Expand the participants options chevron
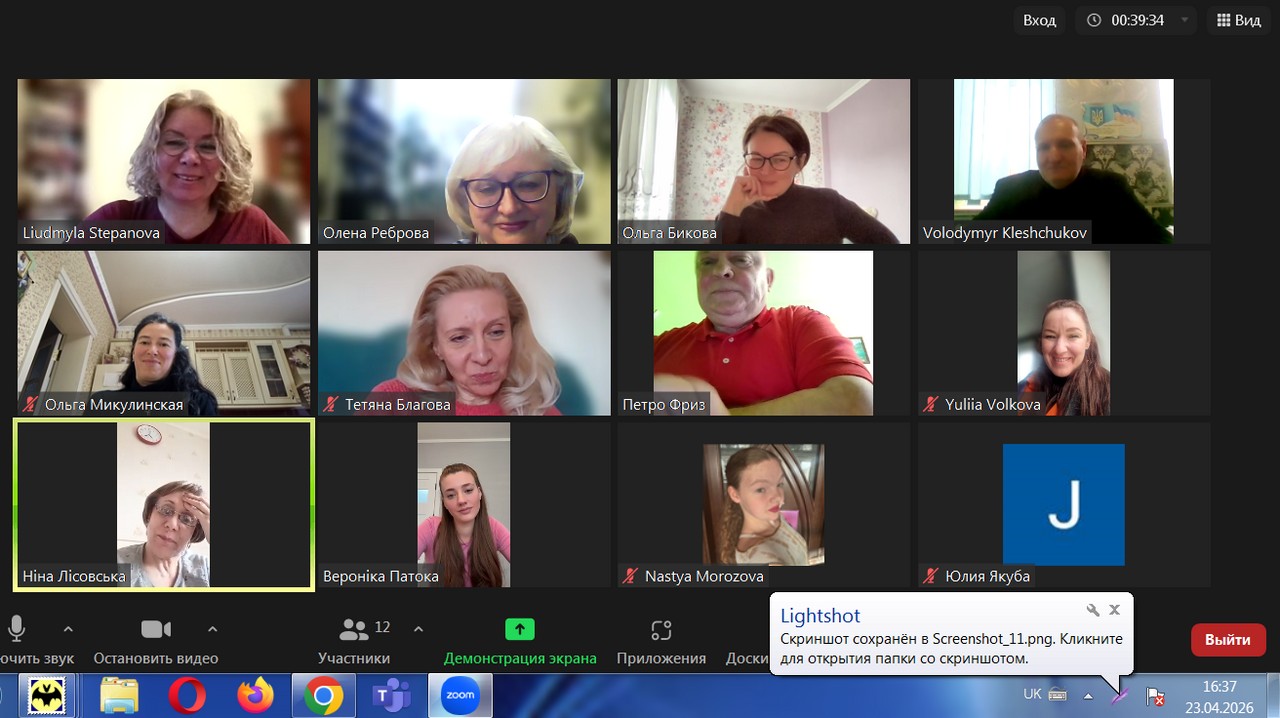The width and height of the screenshot is (1280, 718). click(x=418, y=629)
